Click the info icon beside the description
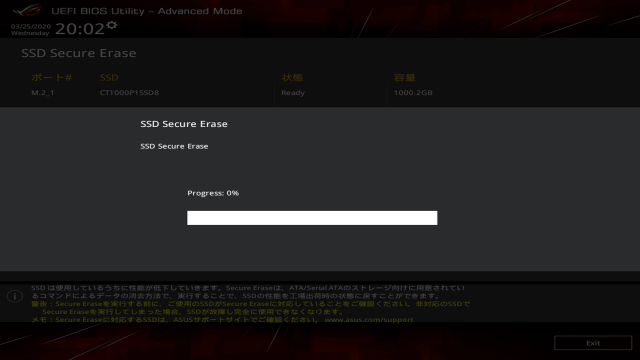This screenshot has width=640, height=360. [15, 296]
